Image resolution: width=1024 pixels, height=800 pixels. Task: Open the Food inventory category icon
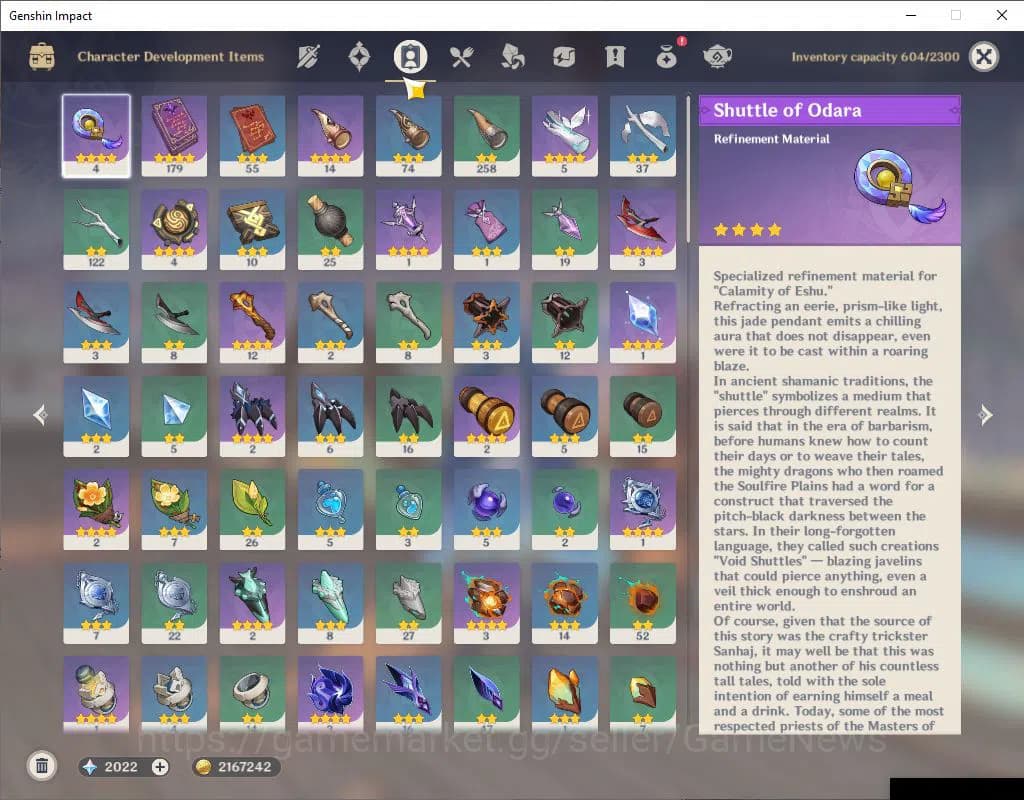[462, 57]
